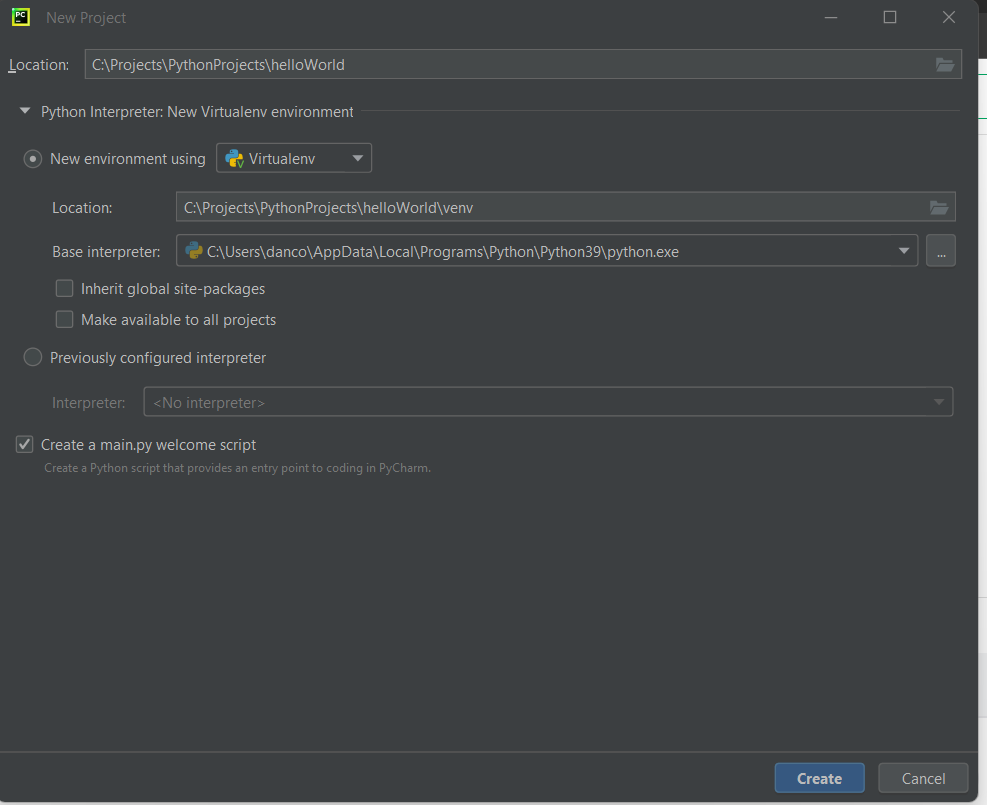Image resolution: width=987 pixels, height=805 pixels.
Task: Click the New Project title text
Action: (x=86, y=18)
